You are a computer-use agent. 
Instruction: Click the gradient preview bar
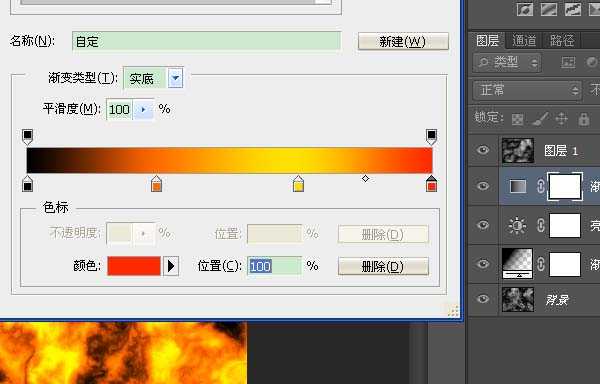coord(230,160)
